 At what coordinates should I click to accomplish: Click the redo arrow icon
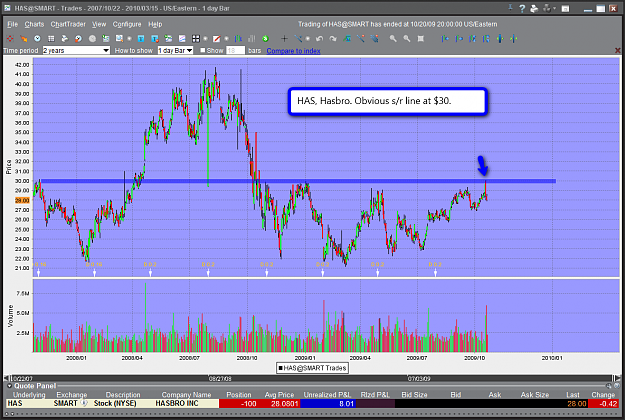pos(333,39)
